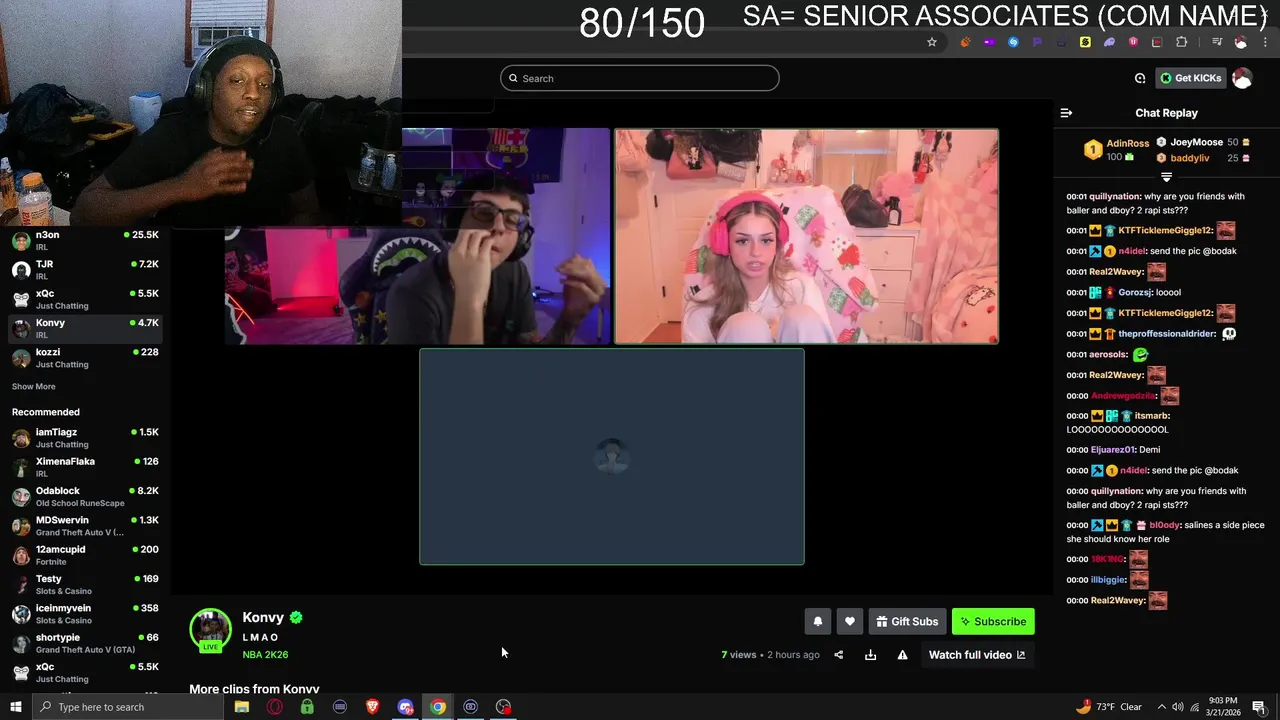Click the purple P extension icon
1280x720 pixels.
click(x=1037, y=42)
